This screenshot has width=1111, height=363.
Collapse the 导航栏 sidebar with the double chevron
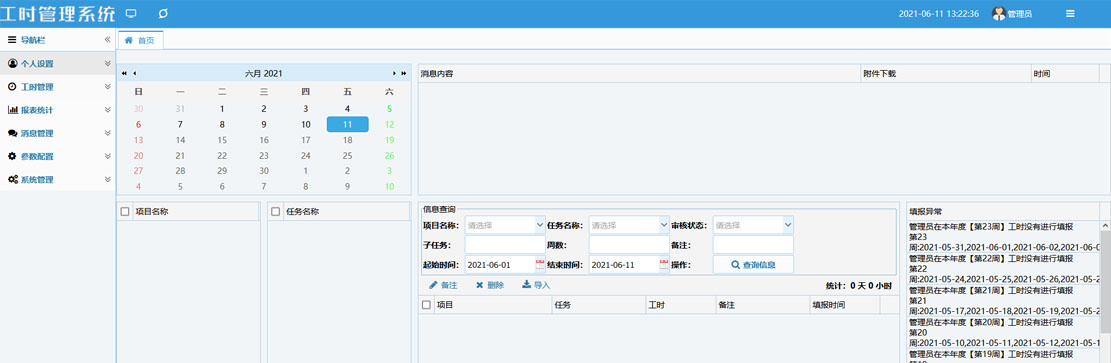coord(107,40)
